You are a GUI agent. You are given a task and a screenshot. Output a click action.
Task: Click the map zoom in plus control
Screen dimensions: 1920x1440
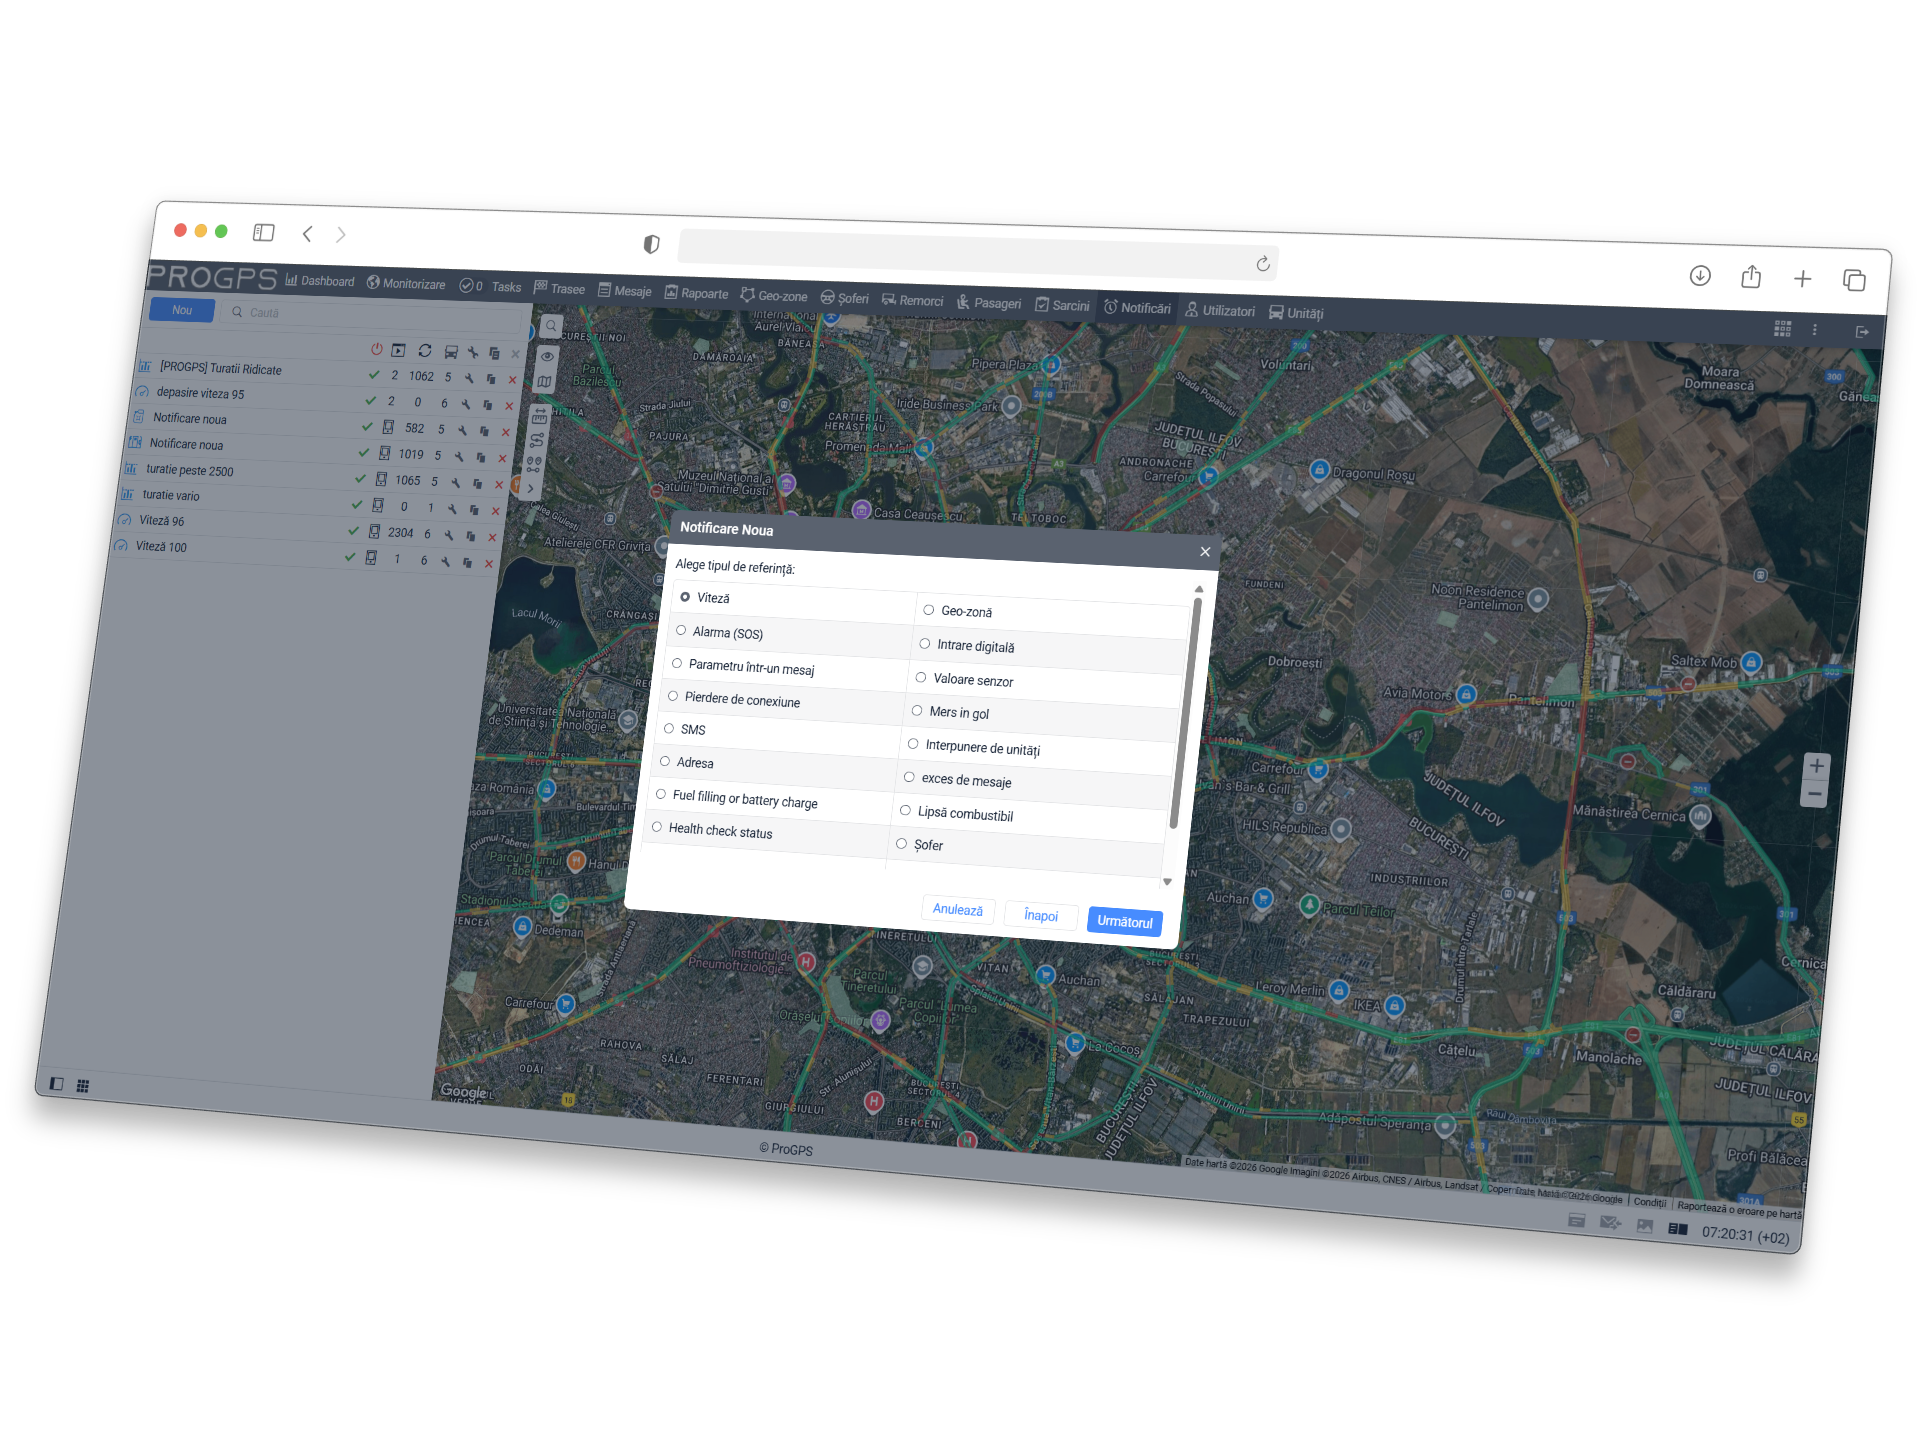(x=1816, y=767)
